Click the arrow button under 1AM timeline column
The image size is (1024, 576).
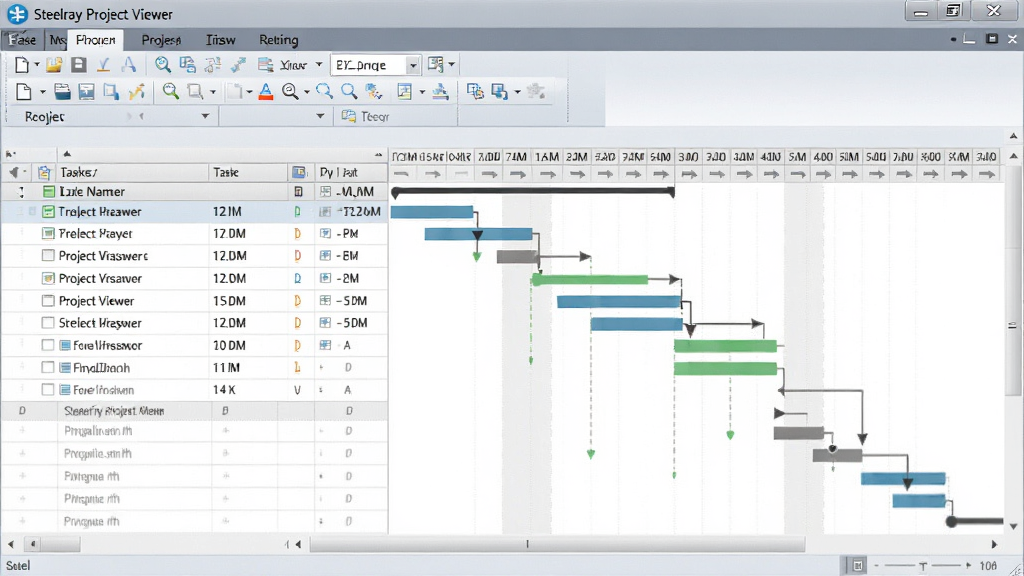[x=547, y=174]
